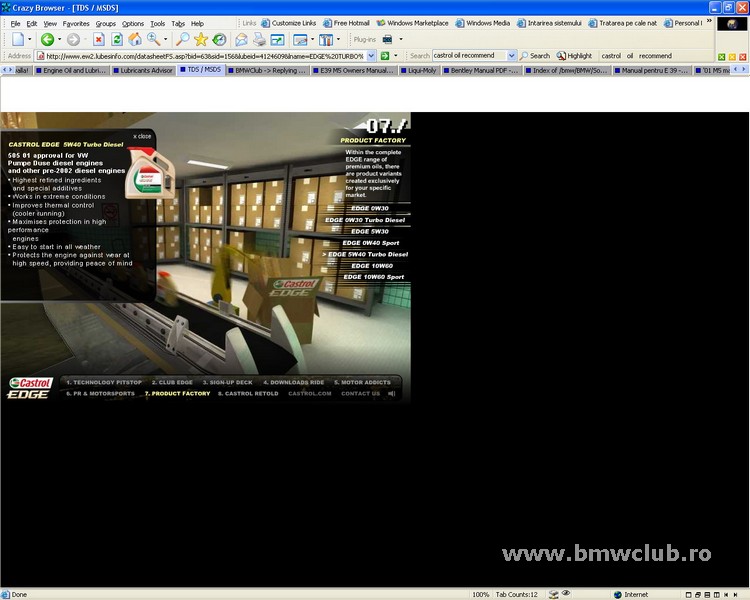Expand the New page dropdown arrow
Screen dimensions: 750x600
click(30, 39)
